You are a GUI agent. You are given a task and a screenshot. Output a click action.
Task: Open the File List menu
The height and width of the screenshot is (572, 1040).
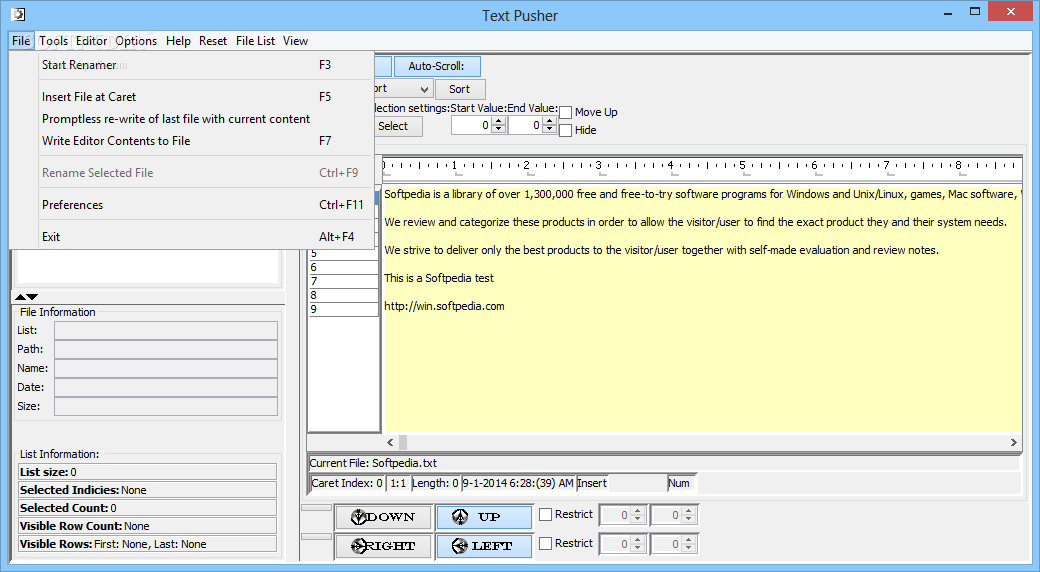(255, 40)
